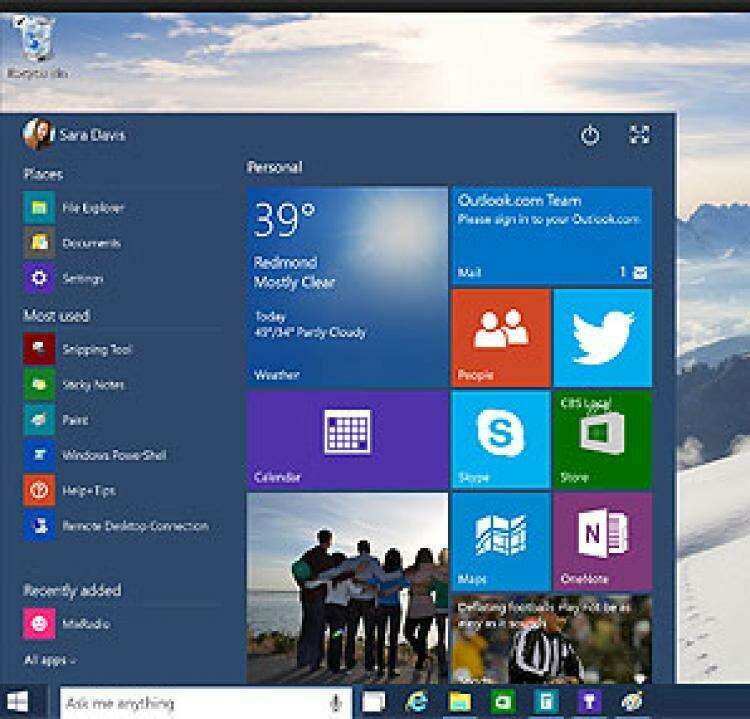Open the Photos tile with group picture
This screenshot has height=719, width=750.
click(x=348, y=588)
